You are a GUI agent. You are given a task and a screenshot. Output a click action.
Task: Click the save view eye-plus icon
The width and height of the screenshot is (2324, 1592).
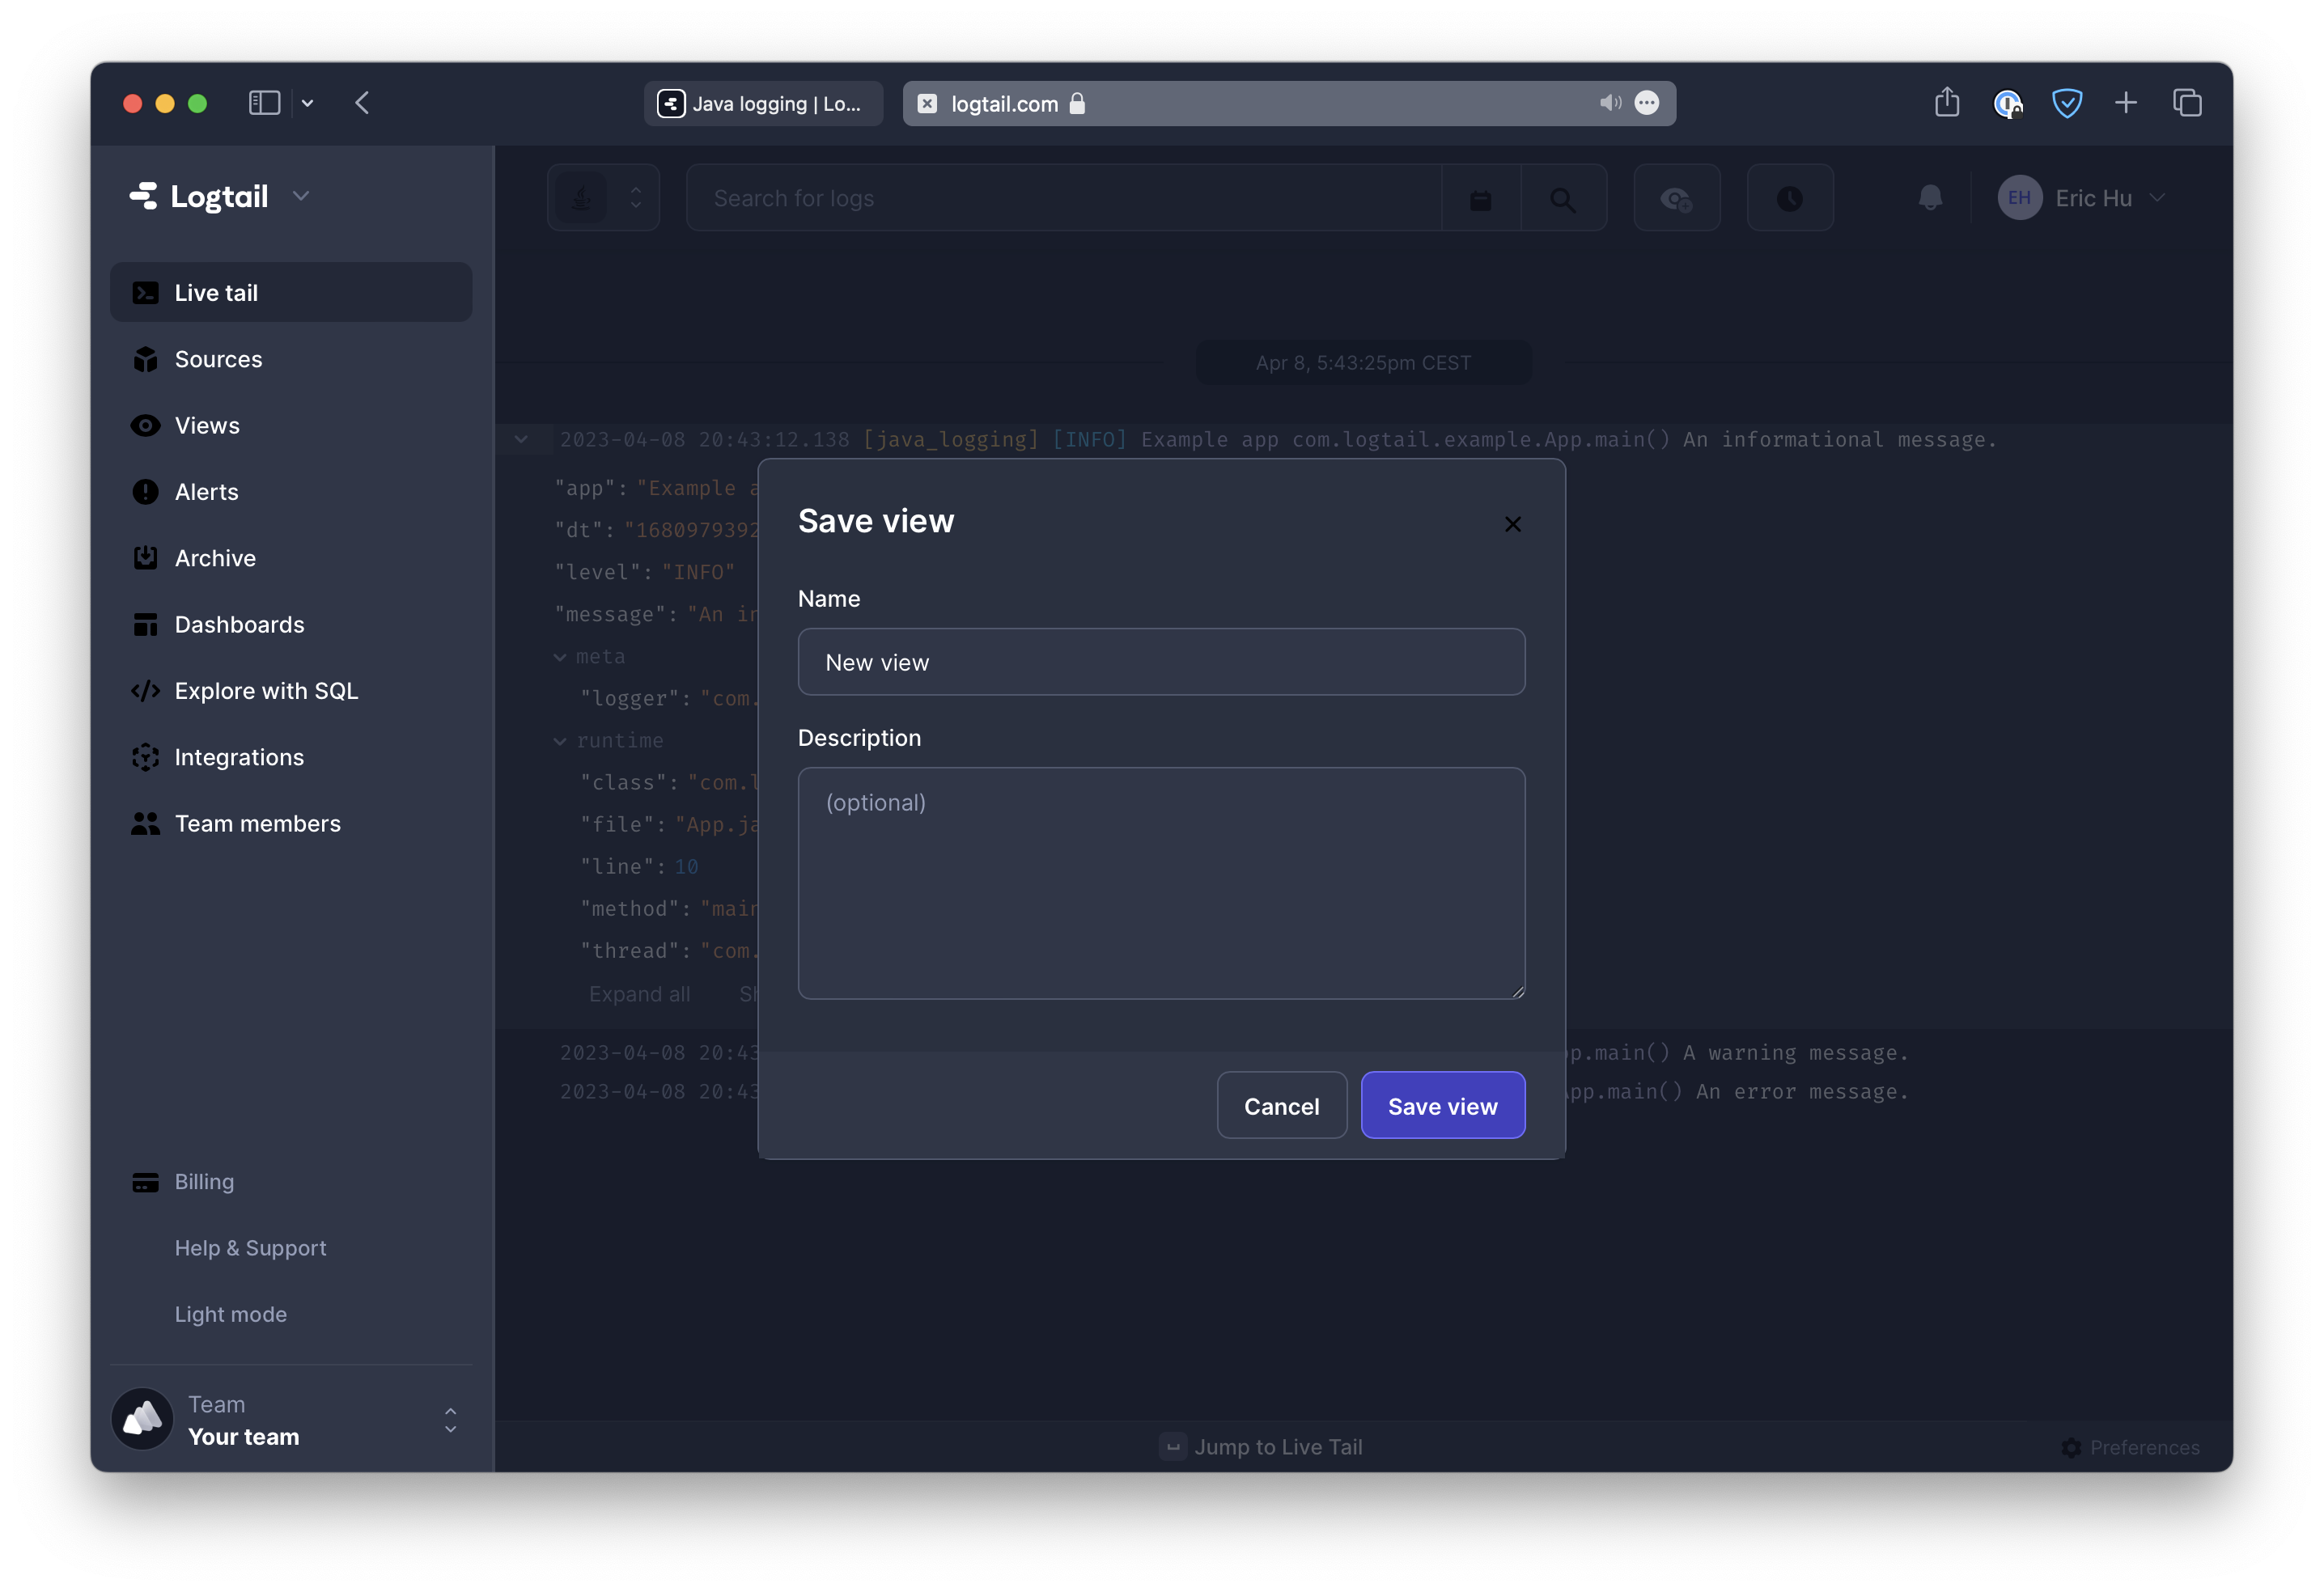1677,199
